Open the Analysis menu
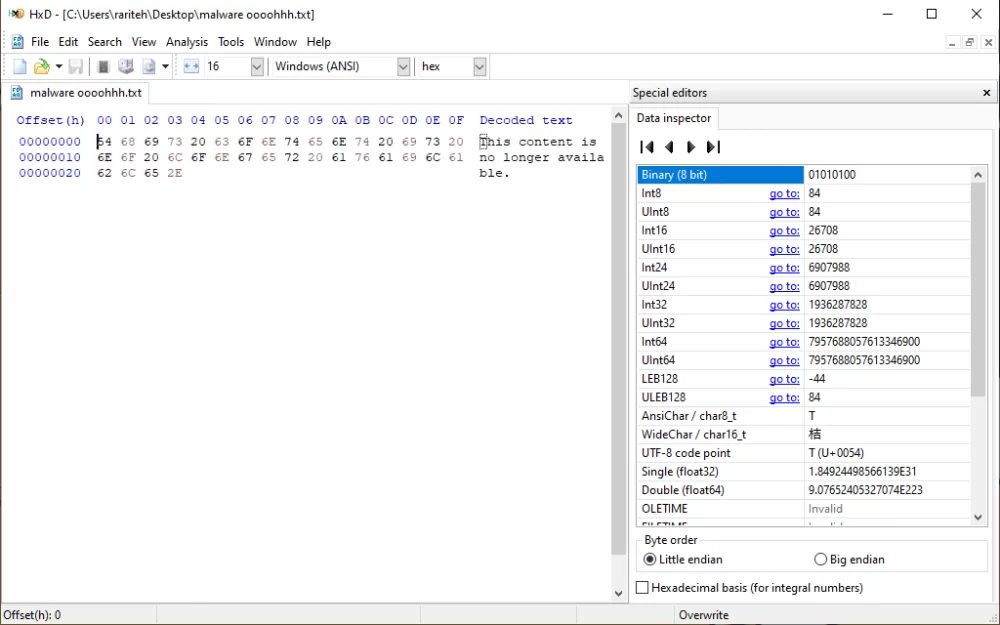1000x625 pixels. [187, 42]
